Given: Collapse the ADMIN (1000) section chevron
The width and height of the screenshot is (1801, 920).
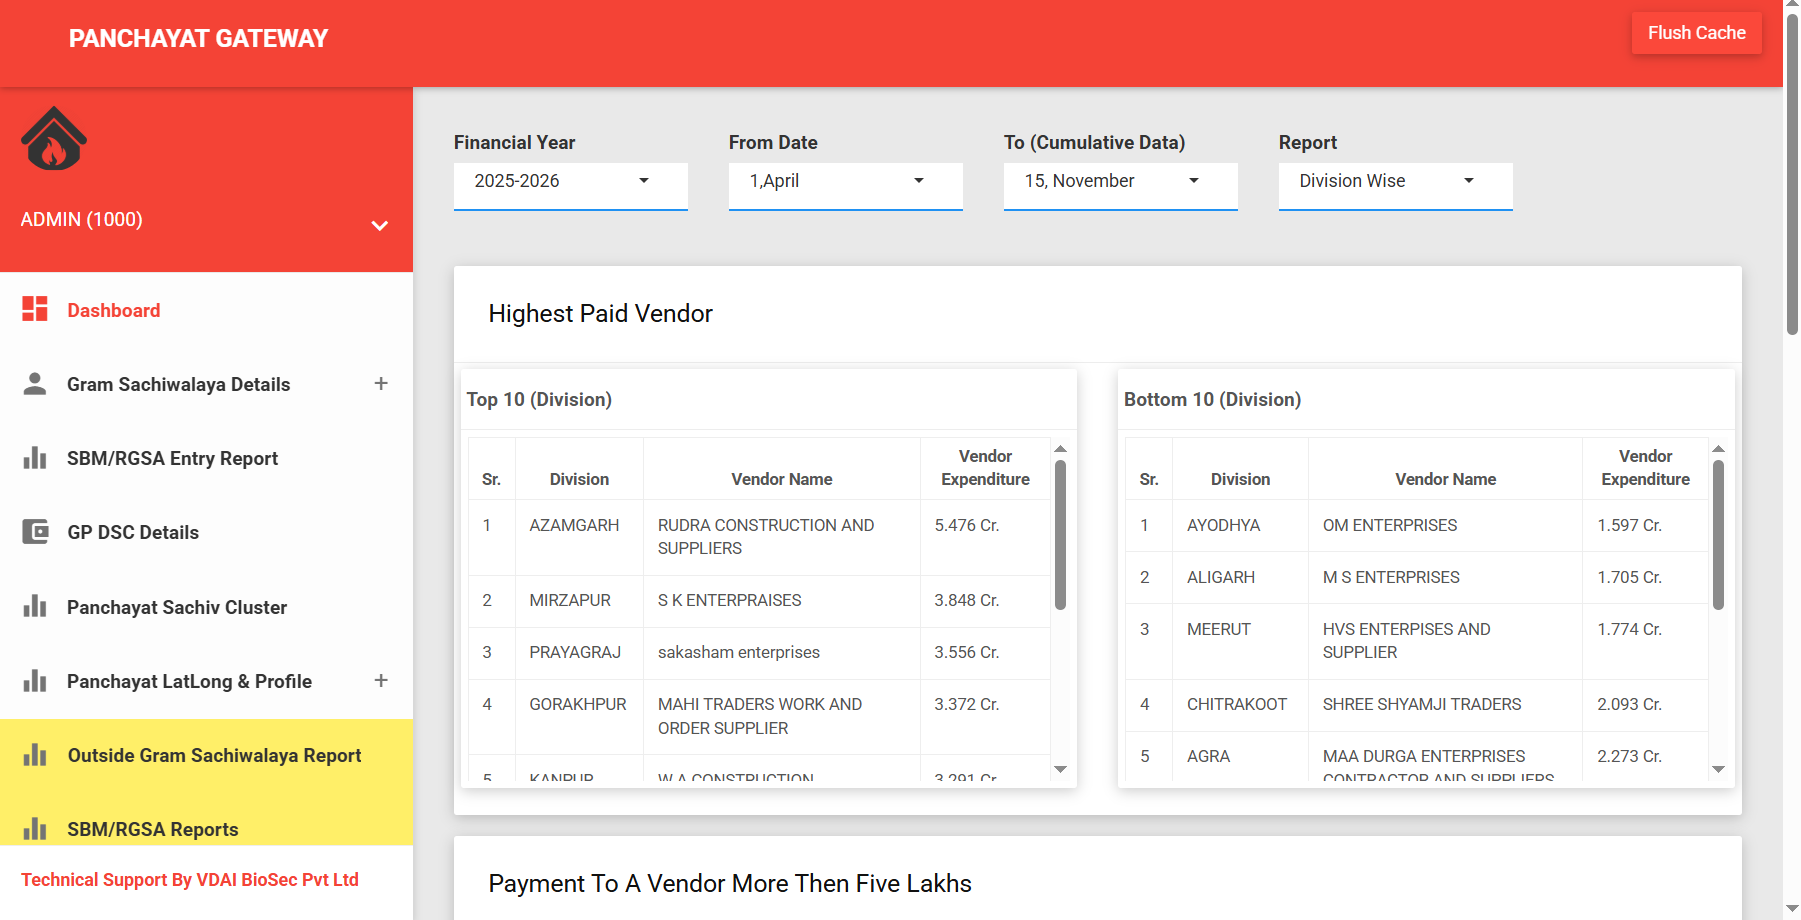Looking at the screenshot, I should [x=380, y=225].
